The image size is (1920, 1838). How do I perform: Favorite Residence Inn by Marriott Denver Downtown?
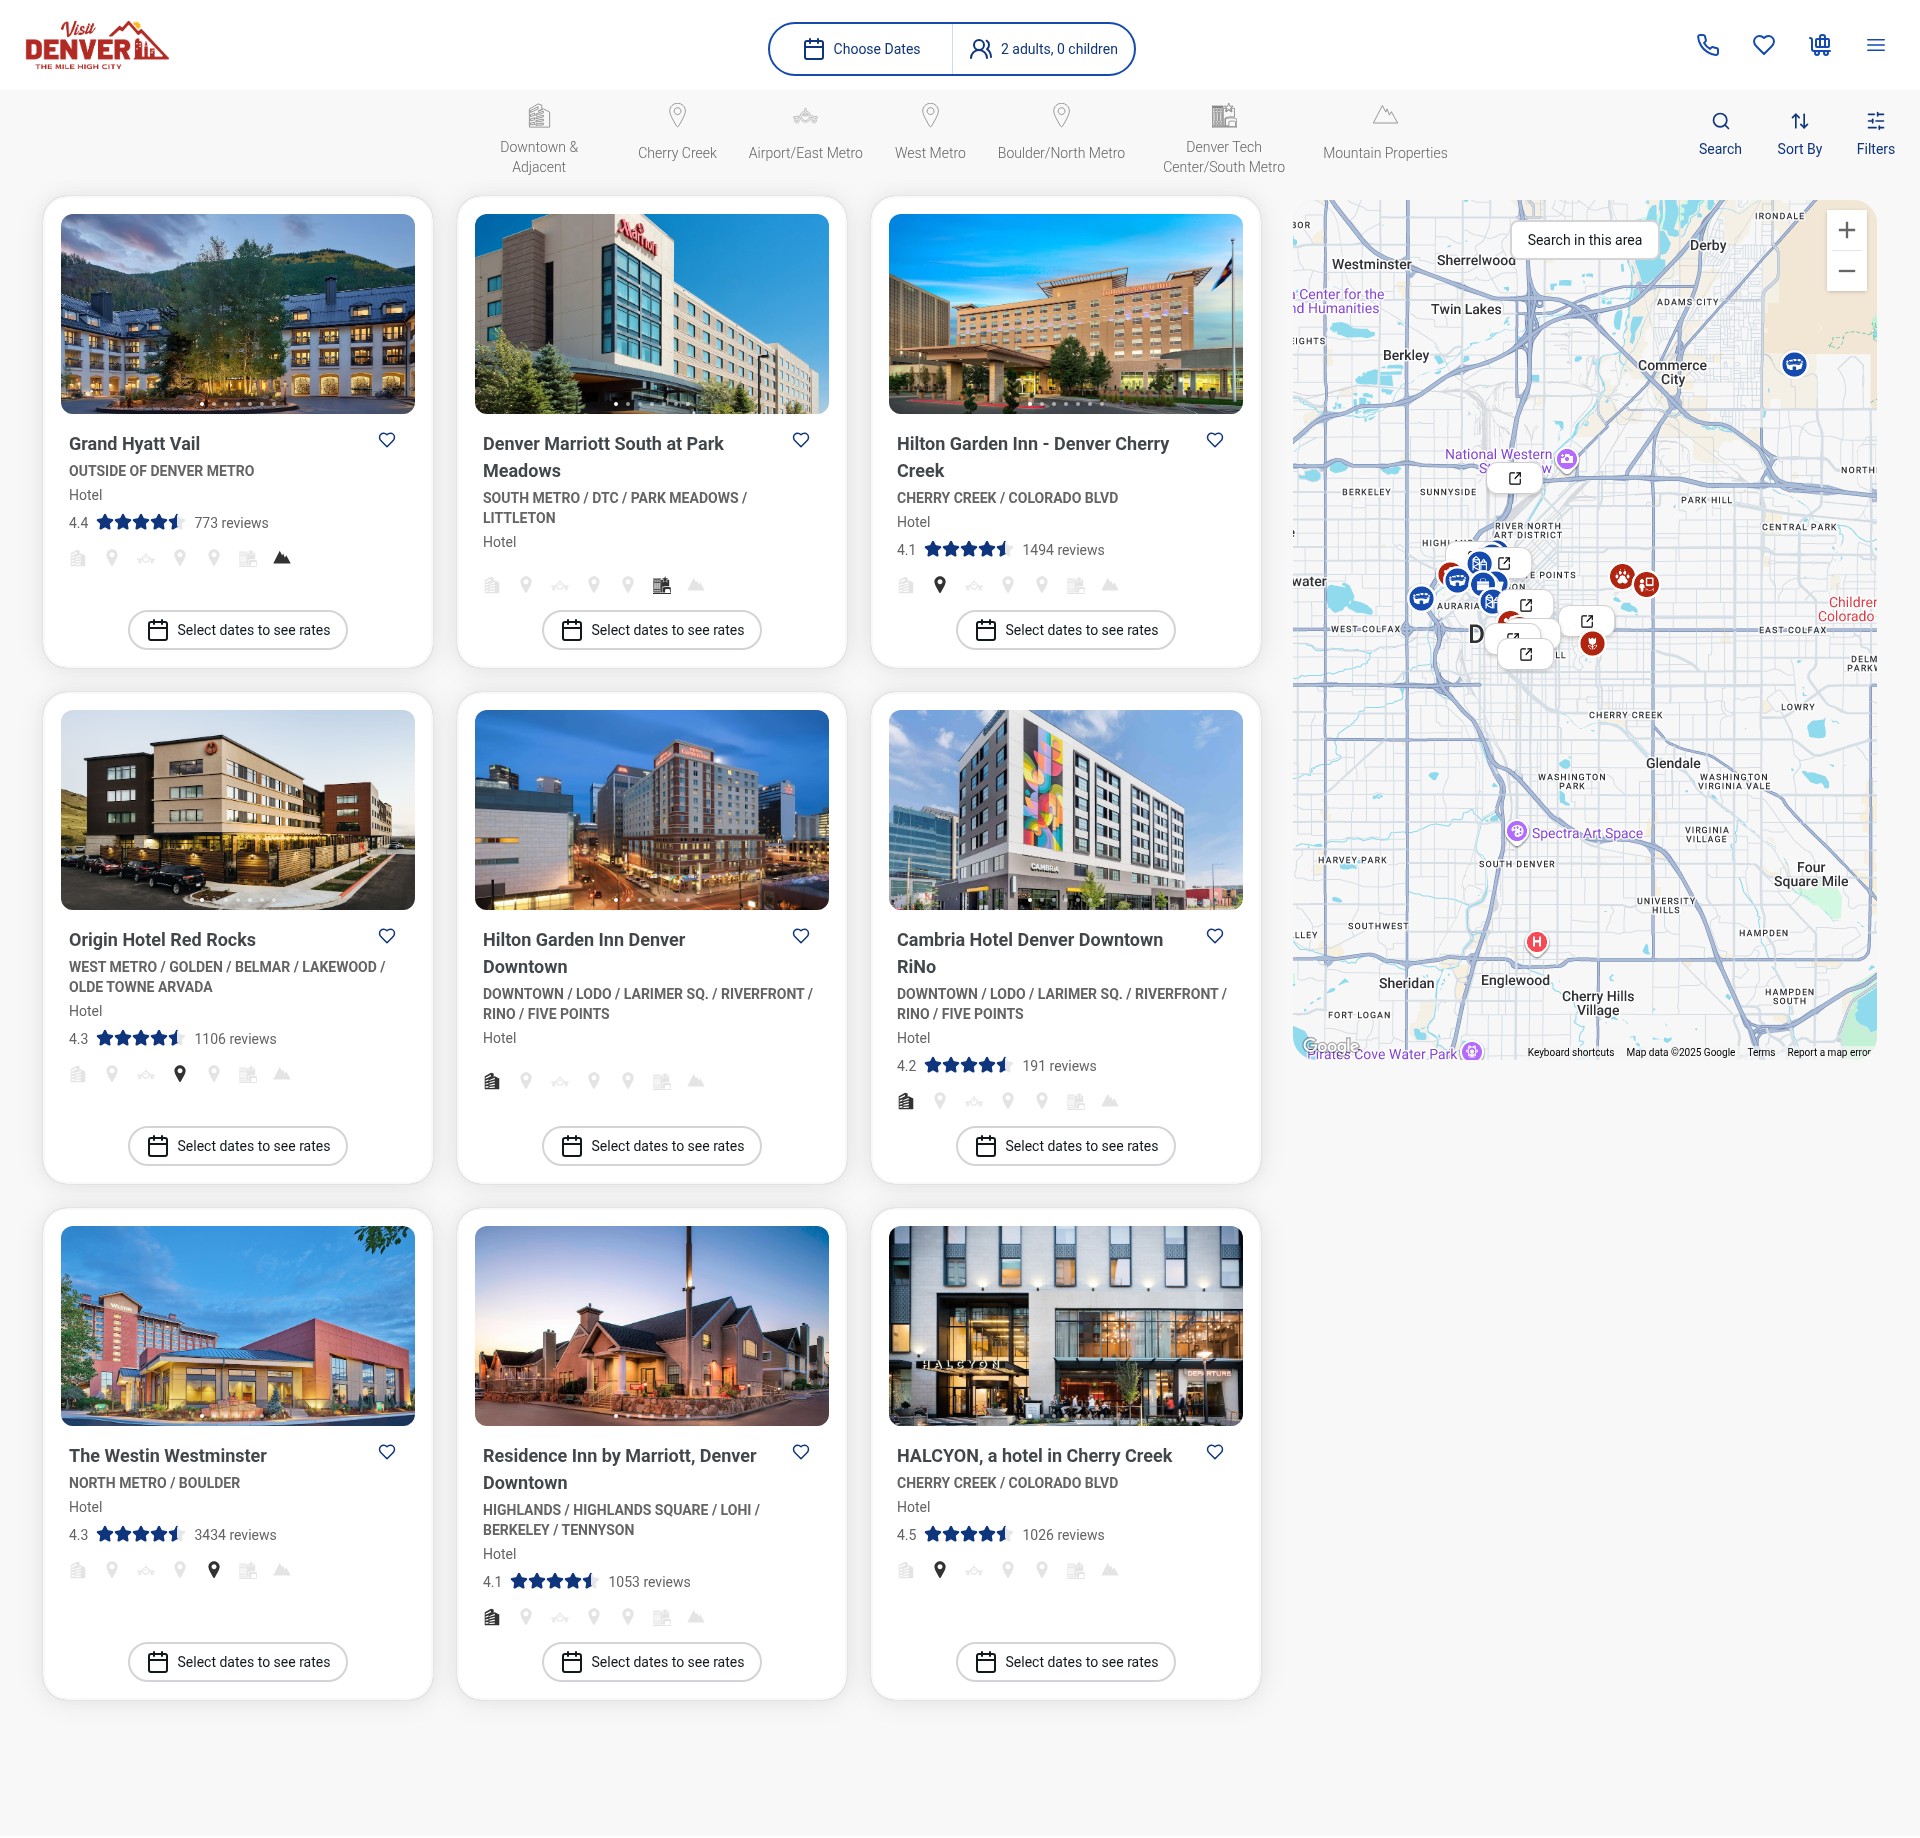[x=801, y=1452]
